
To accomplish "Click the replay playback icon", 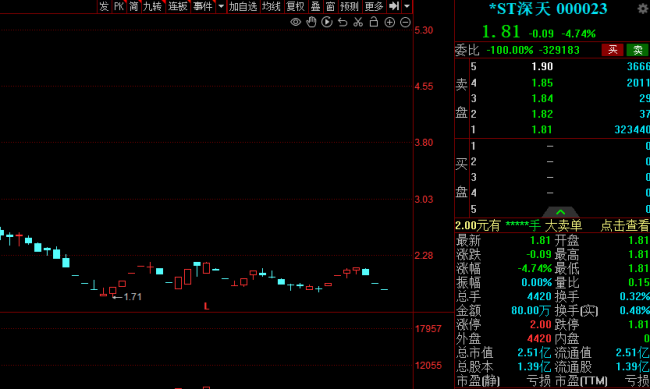I will (x=327, y=22).
